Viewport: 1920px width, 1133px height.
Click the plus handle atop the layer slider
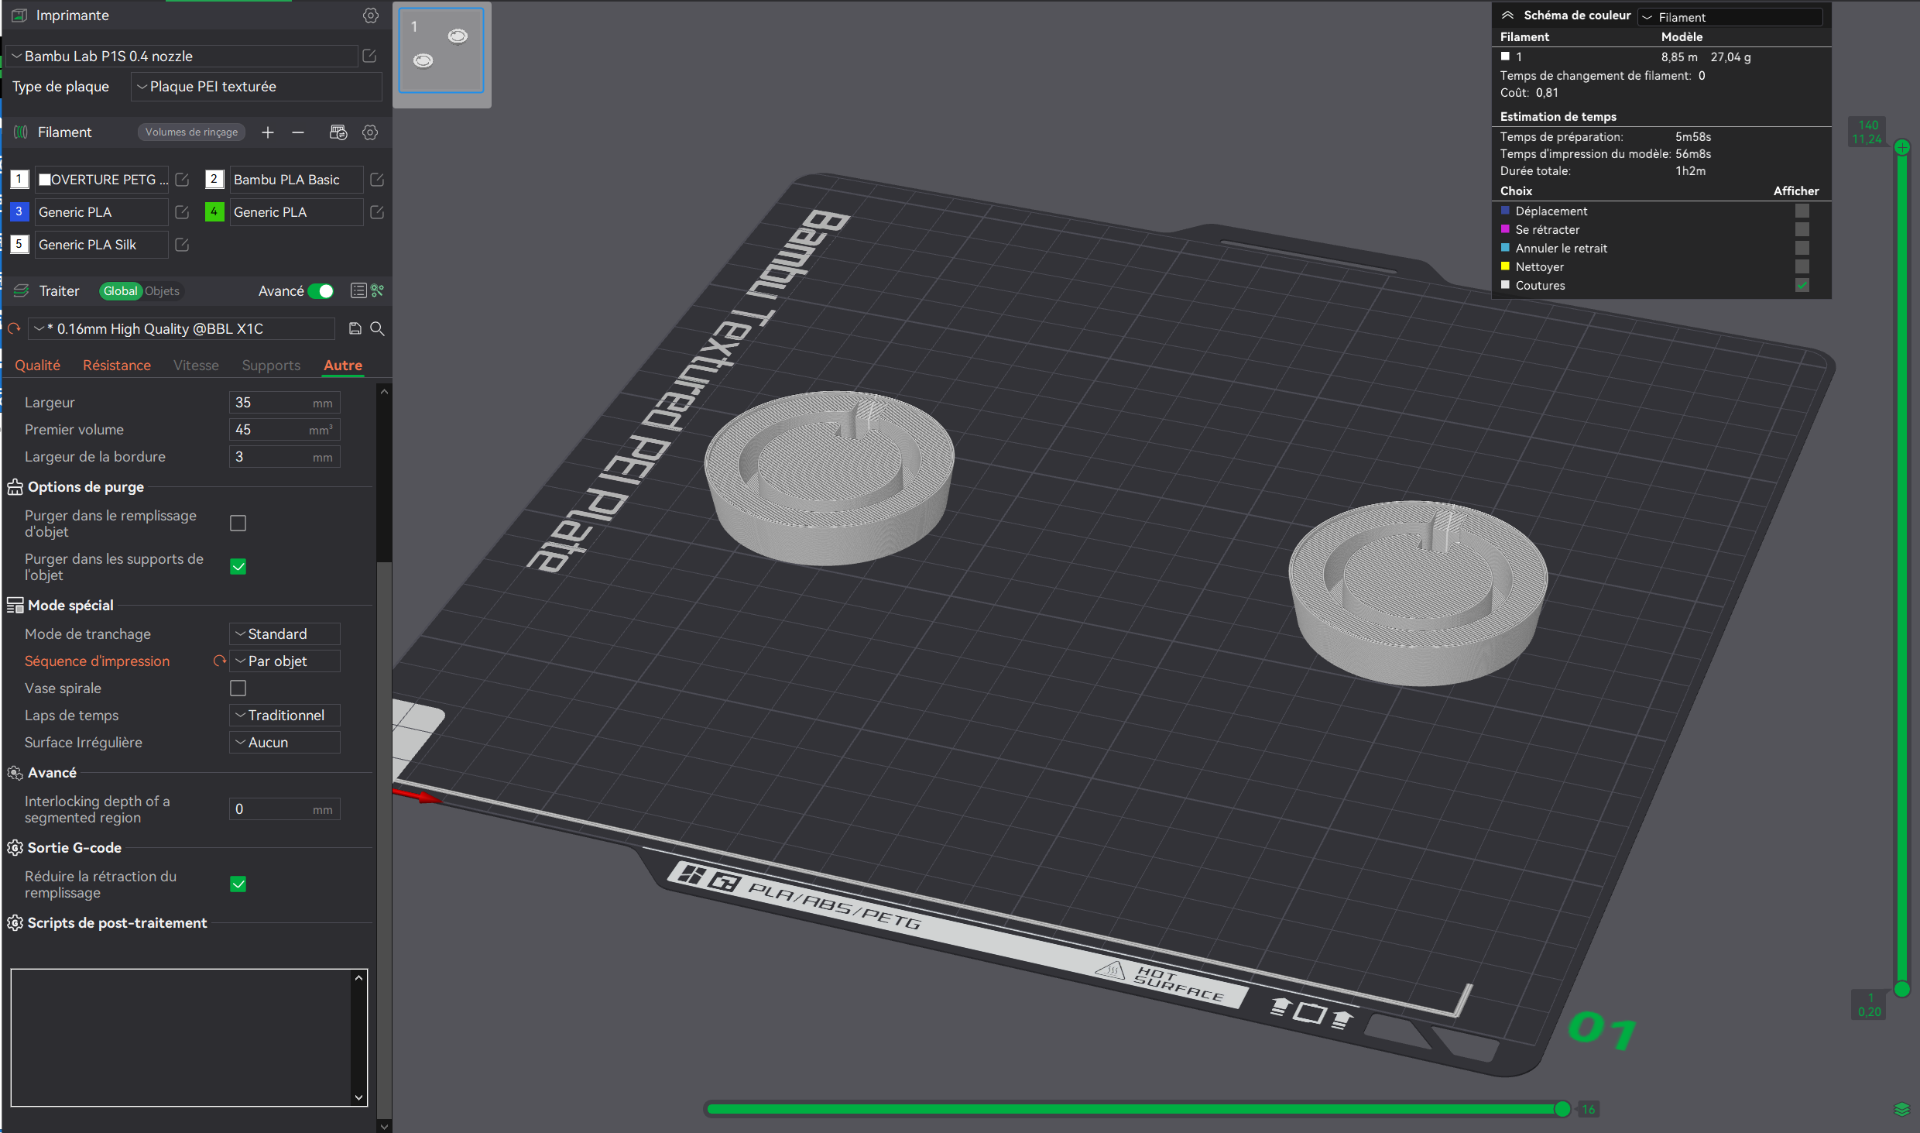(1902, 147)
